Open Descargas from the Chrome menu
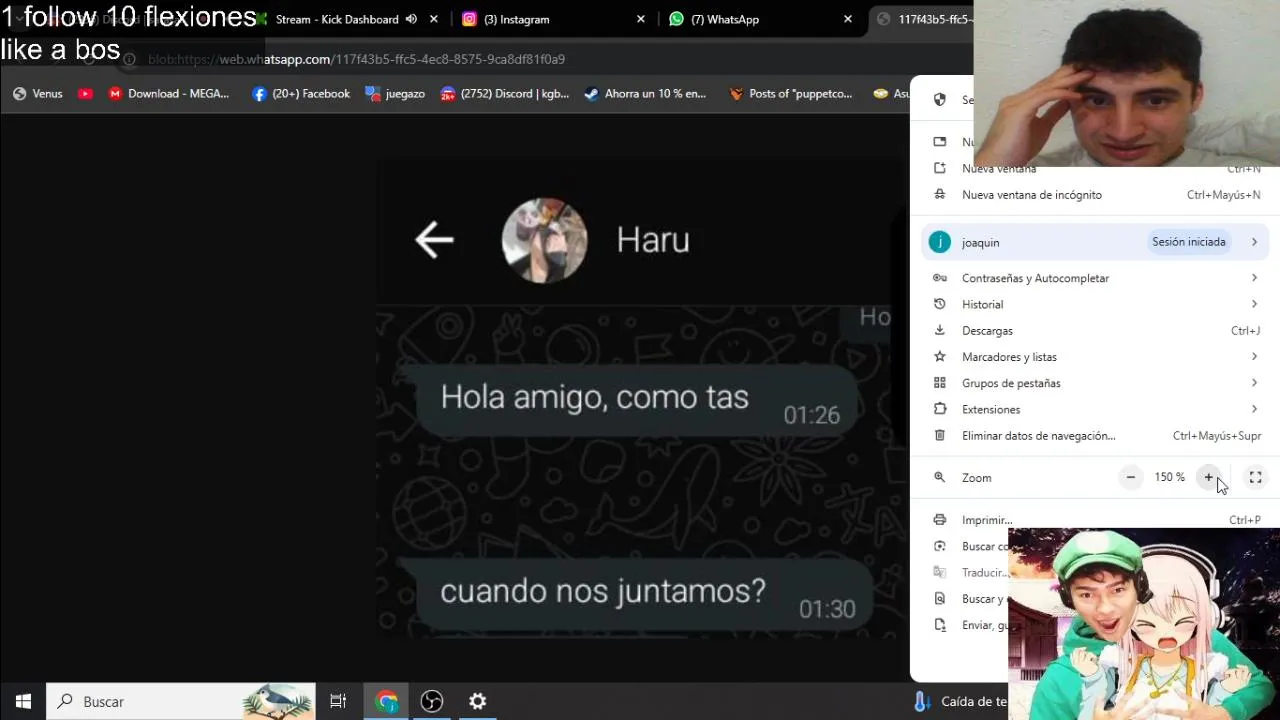The width and height of the screenshot is (1280, 720). click(1096, 331)
